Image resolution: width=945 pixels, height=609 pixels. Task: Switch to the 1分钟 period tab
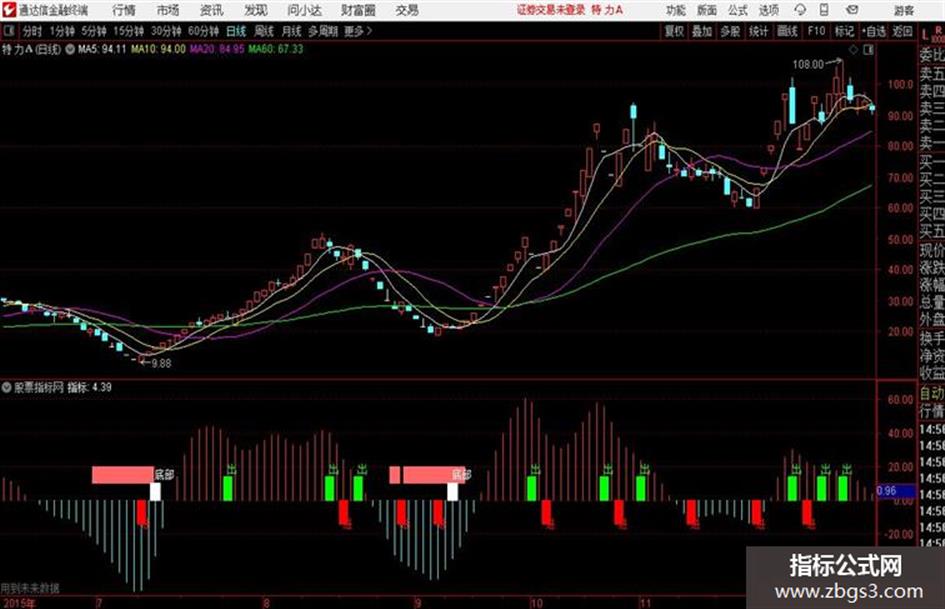[61, 31]
